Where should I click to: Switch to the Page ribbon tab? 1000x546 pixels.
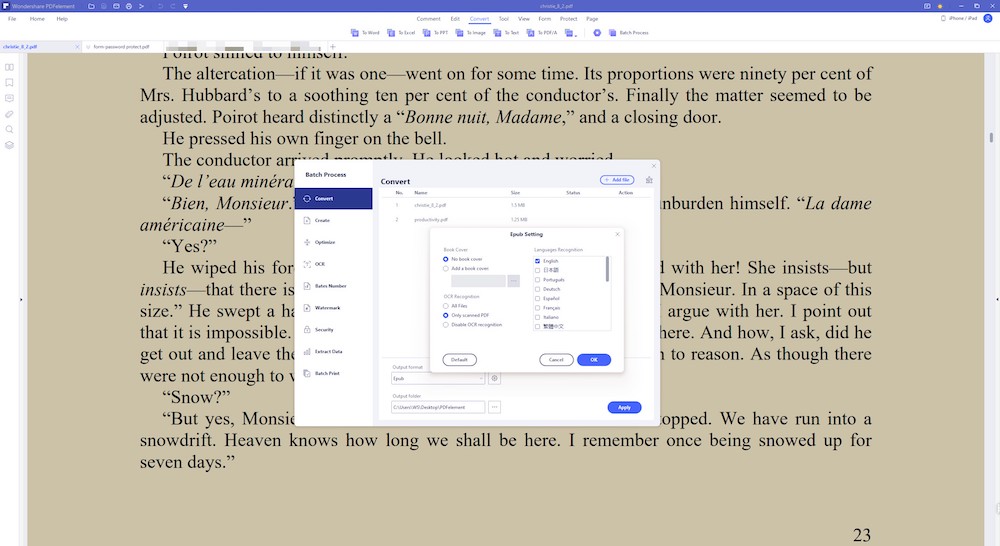(x=592, y=18)
